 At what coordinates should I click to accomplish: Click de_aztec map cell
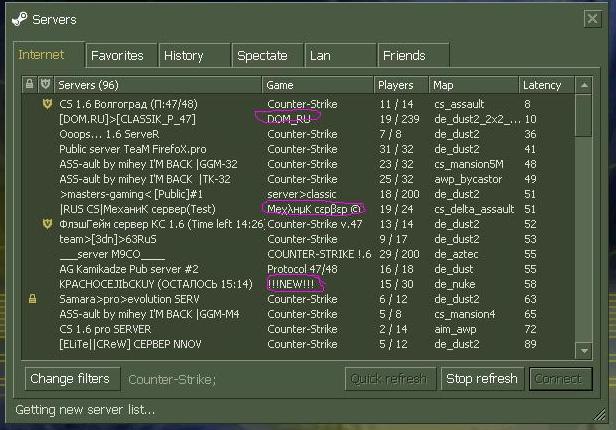(x=456, y=254)
